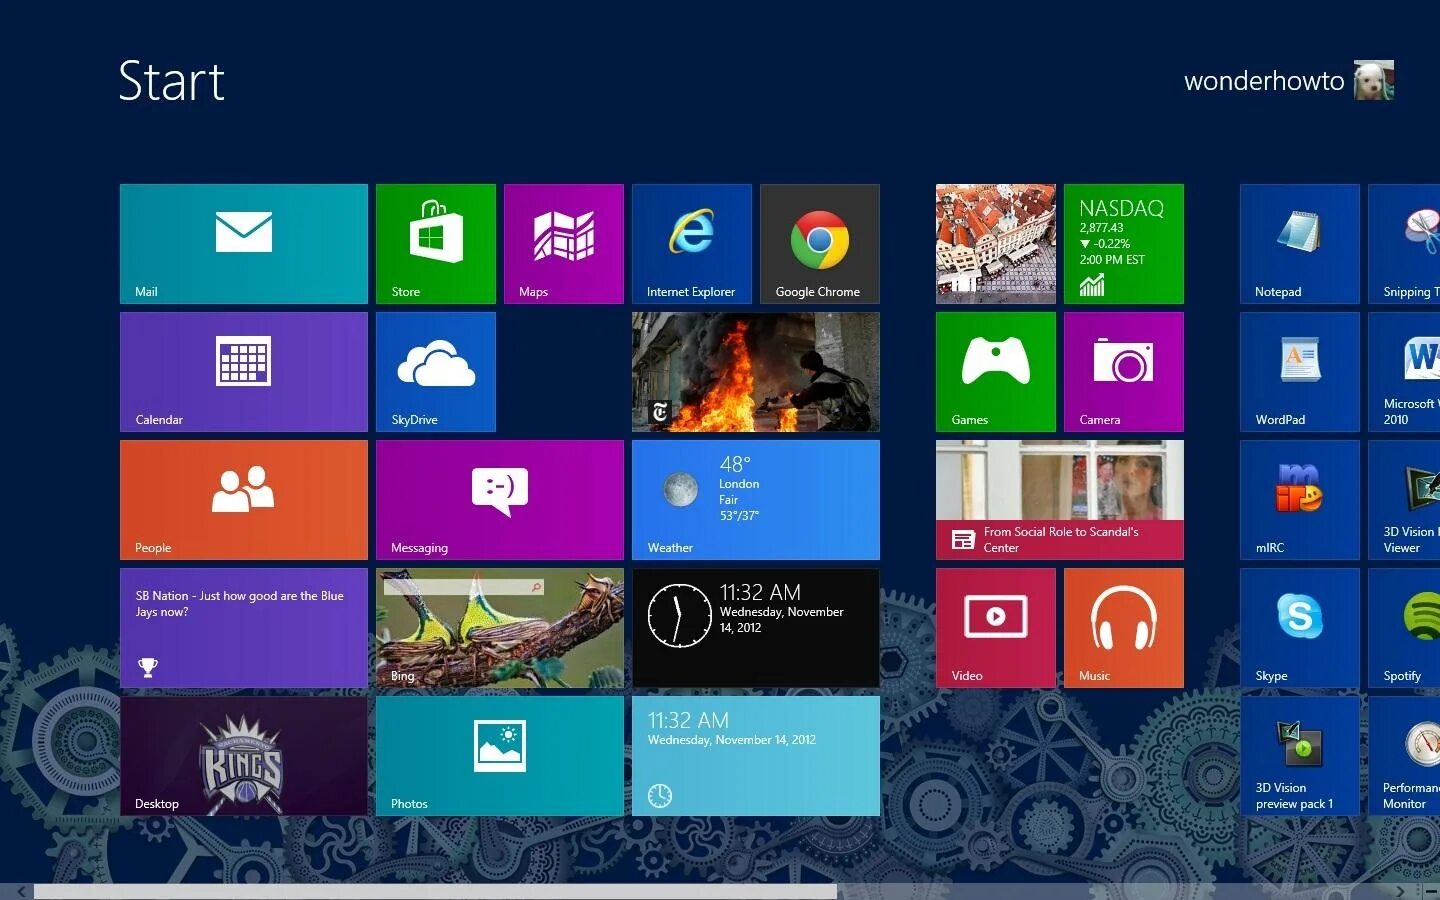Open the People tile
Screen dimensions: 1440x900
[244, 500]
